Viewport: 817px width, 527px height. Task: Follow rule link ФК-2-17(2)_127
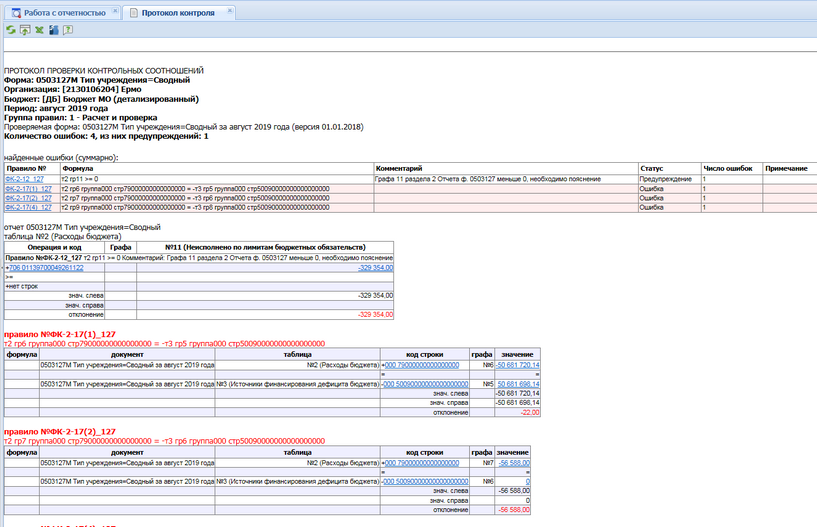[x=28, y=198]
